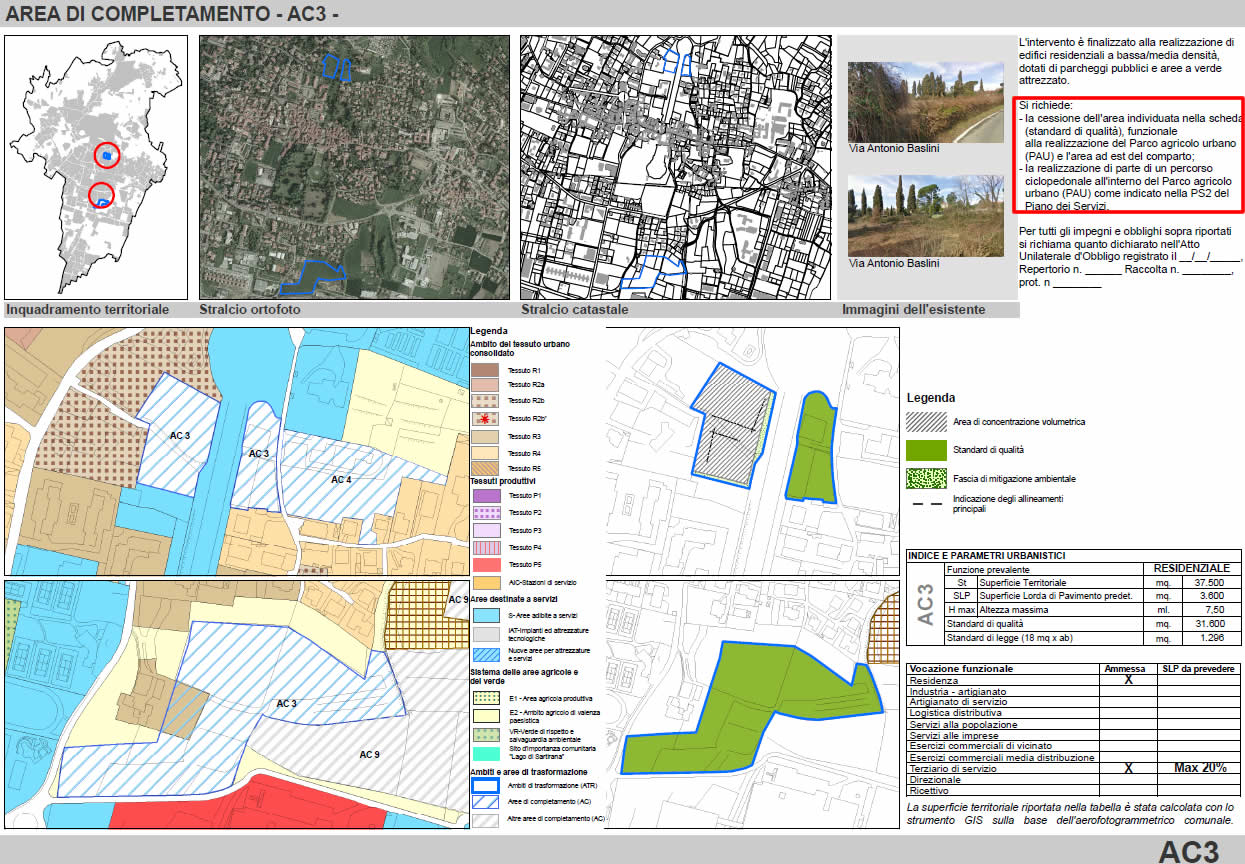Image resolution: width=1245 pixels, height=864 pixels.
Task: Click the AC 4 label on the zoning map
Action: tap(342, 480)
